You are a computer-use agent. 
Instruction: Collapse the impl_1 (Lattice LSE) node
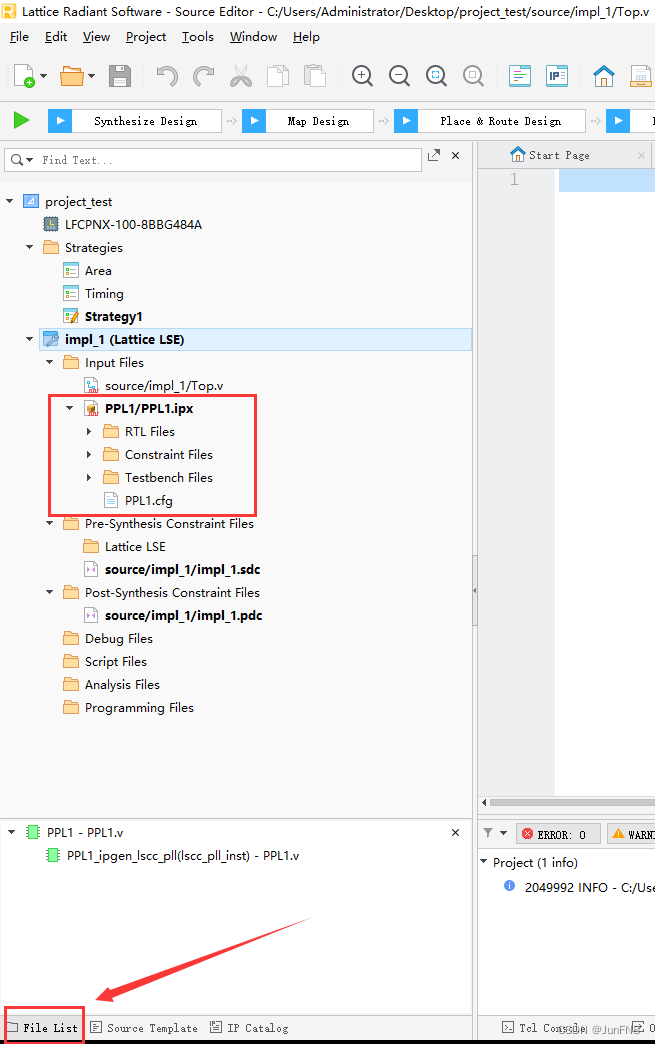(x=29, y=339)
